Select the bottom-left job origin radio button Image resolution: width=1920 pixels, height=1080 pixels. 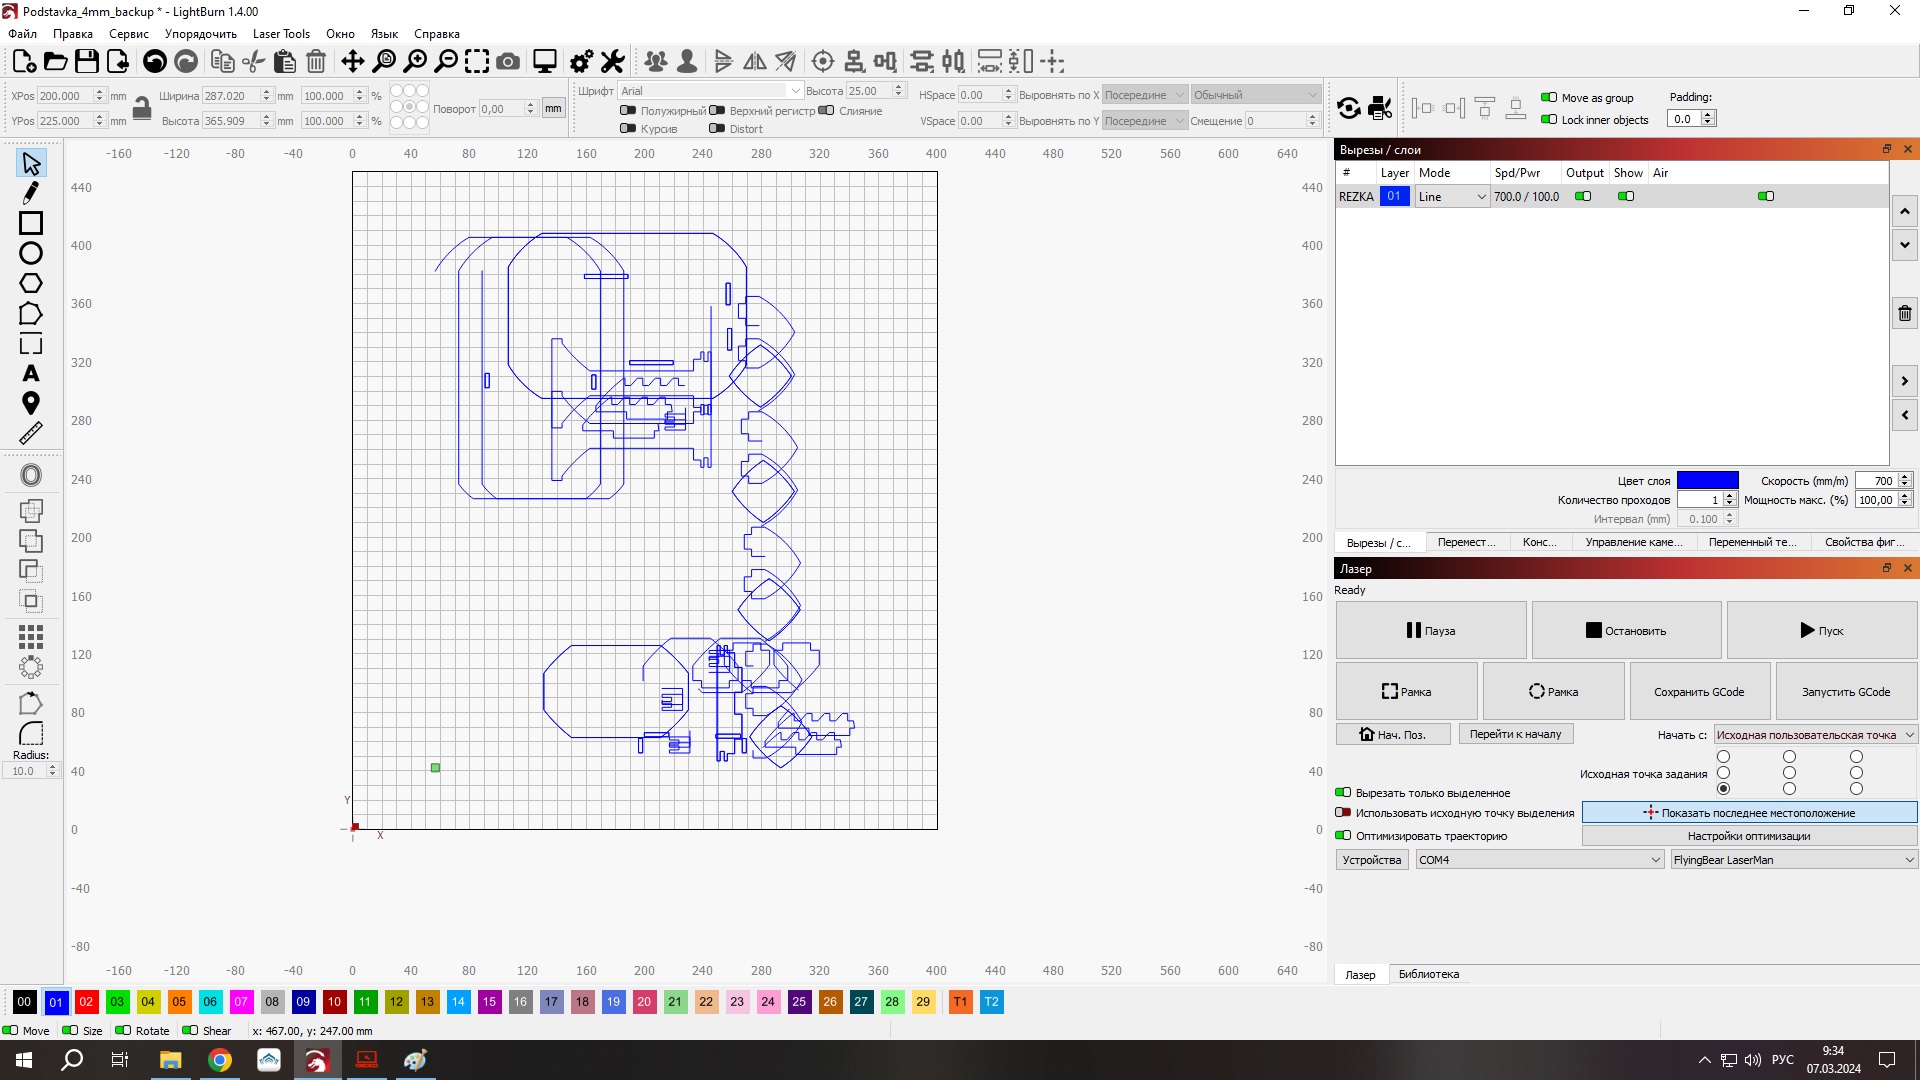click(1723, 789)
